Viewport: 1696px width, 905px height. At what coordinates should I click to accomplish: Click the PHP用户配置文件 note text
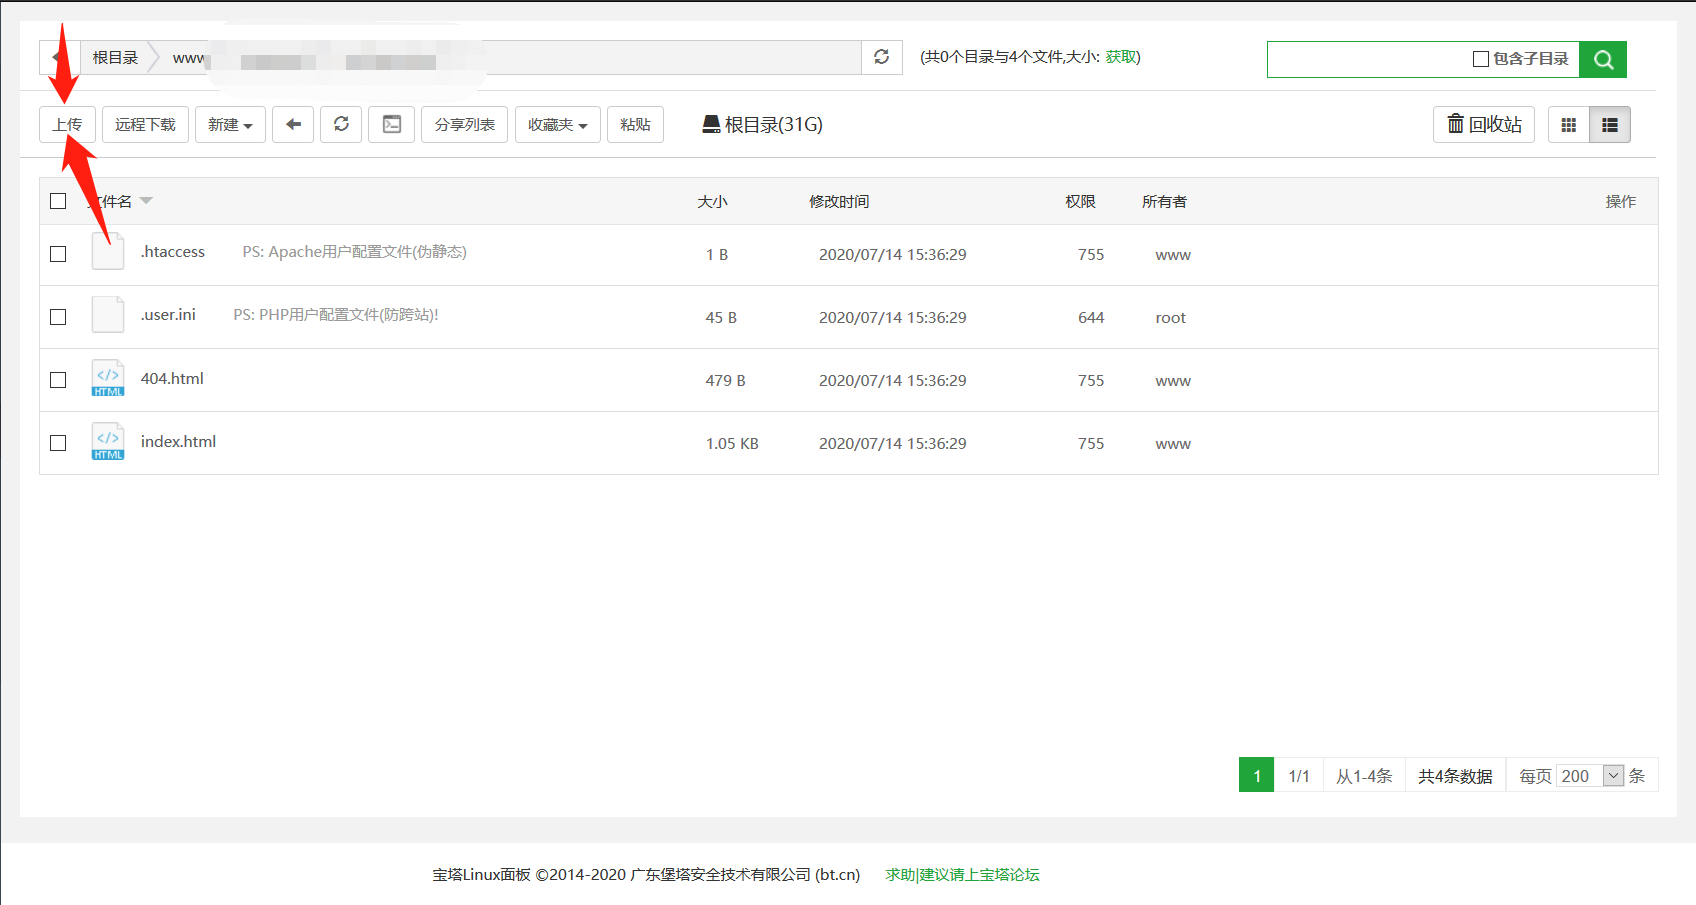tap(336, 315)
